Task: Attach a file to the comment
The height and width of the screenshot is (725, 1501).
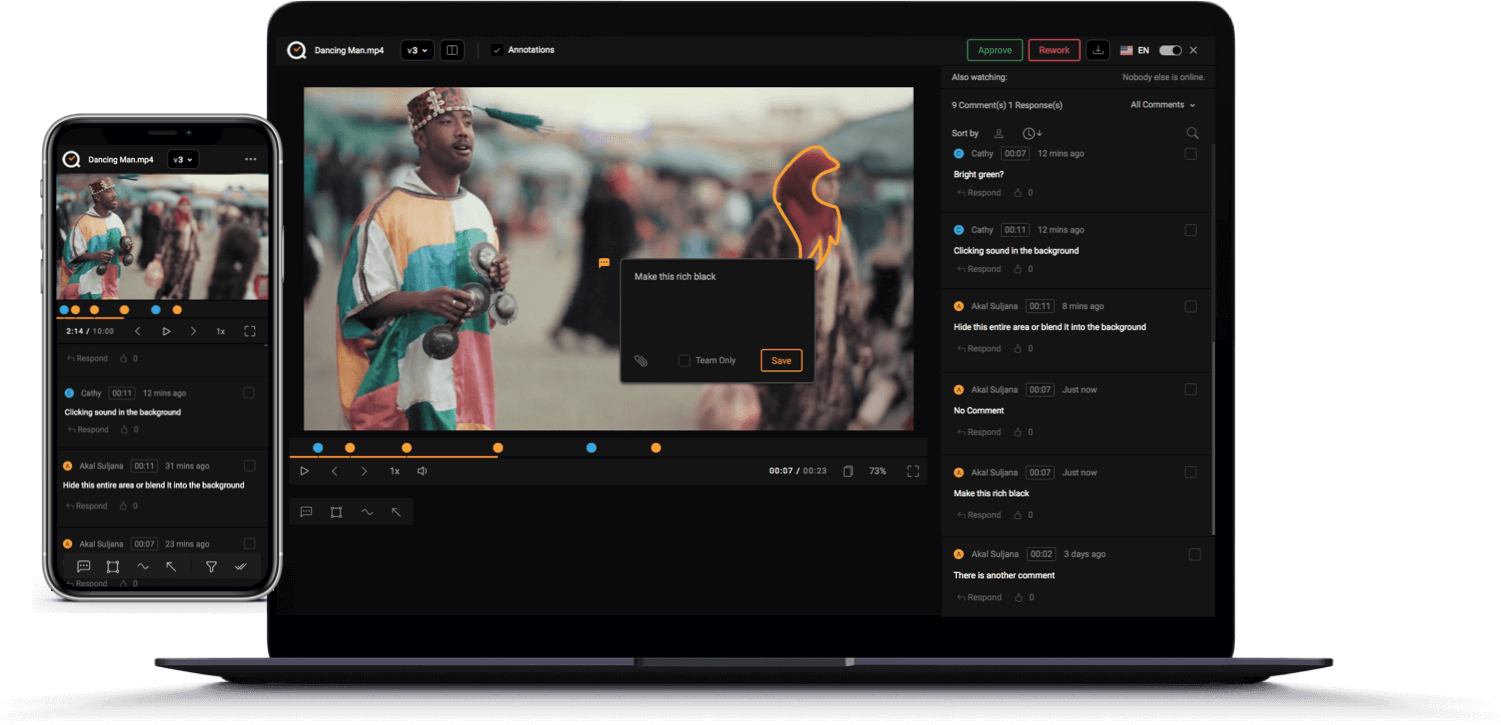Action: 643,360
